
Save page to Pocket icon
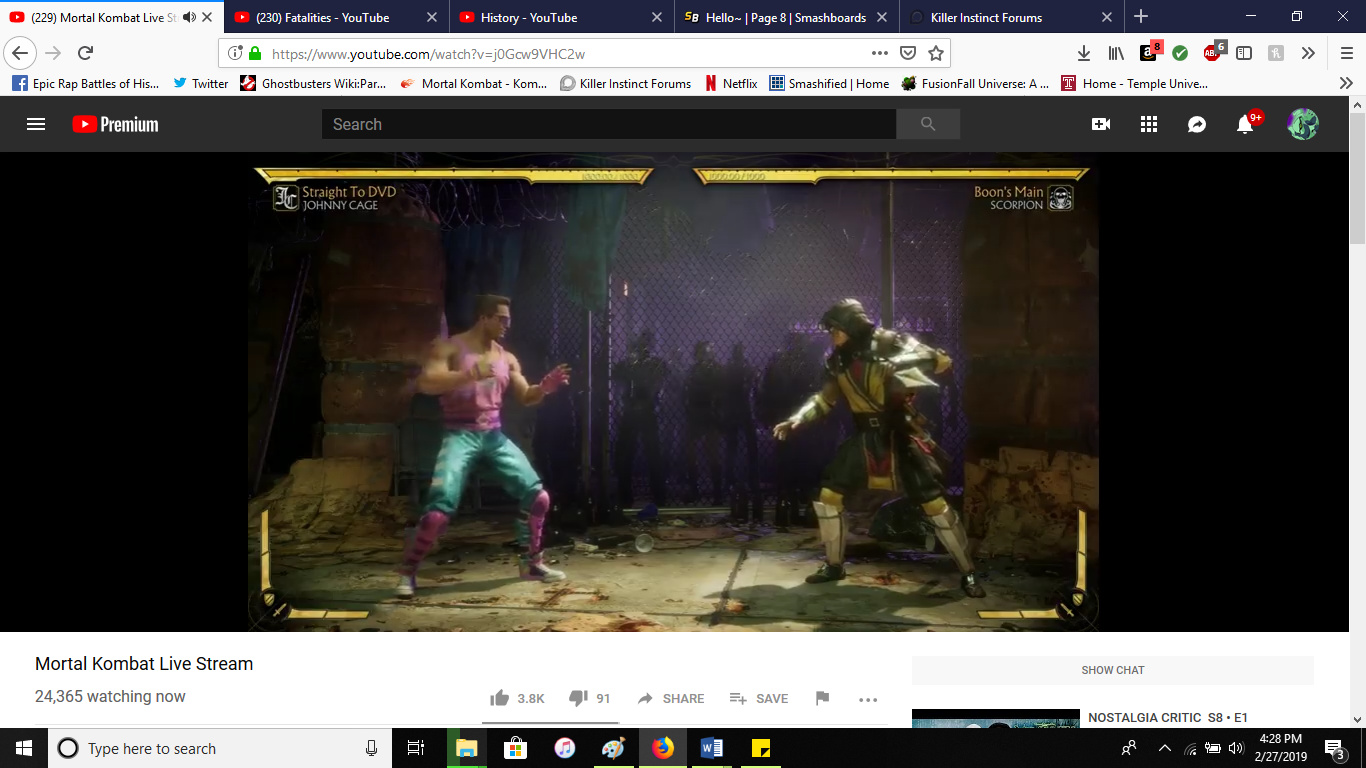coord(908,53)
